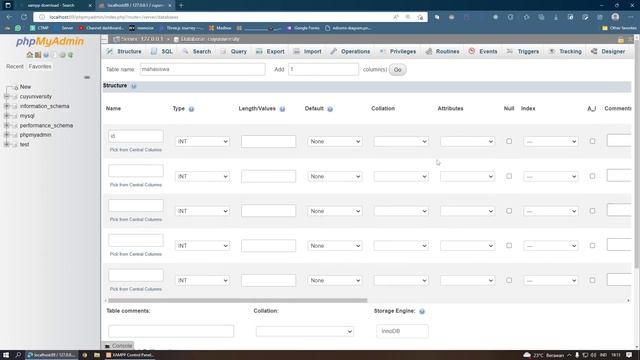Focus the Table name input field
The width and height of the screenshot is (640, 360).
coord(202,69)
